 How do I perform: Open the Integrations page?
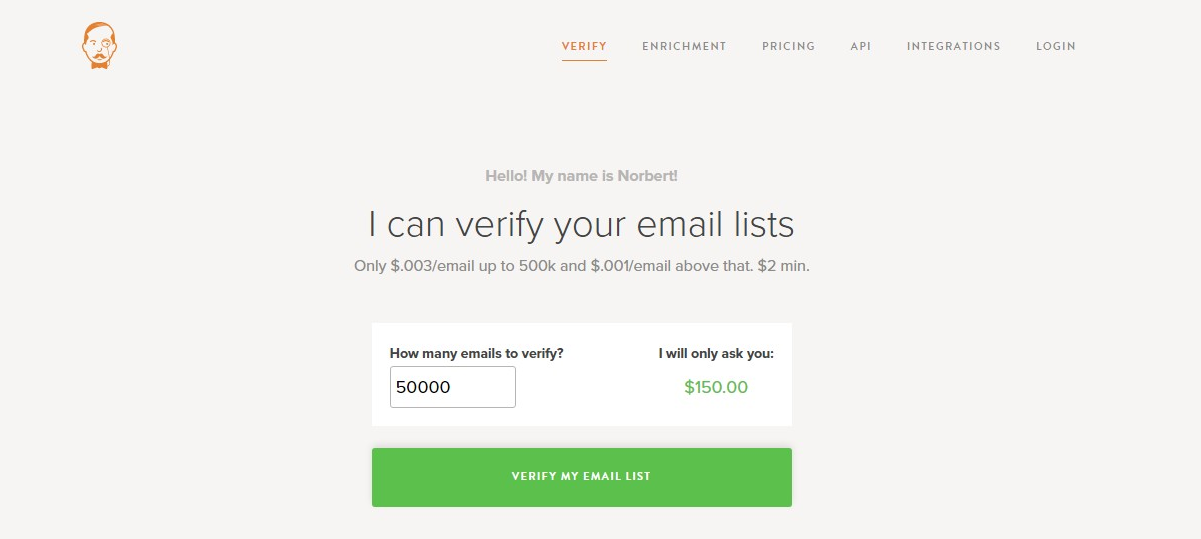coord(954,46)
